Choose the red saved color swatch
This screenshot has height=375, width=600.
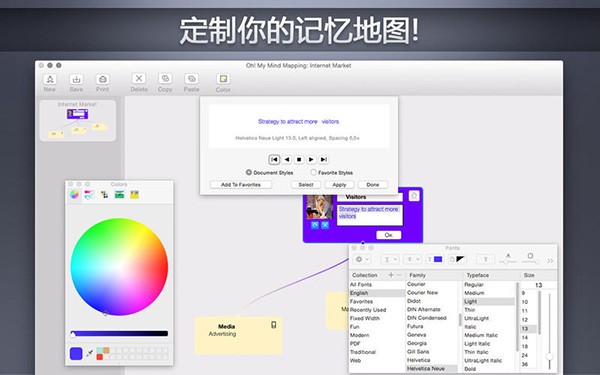(99, 357)
